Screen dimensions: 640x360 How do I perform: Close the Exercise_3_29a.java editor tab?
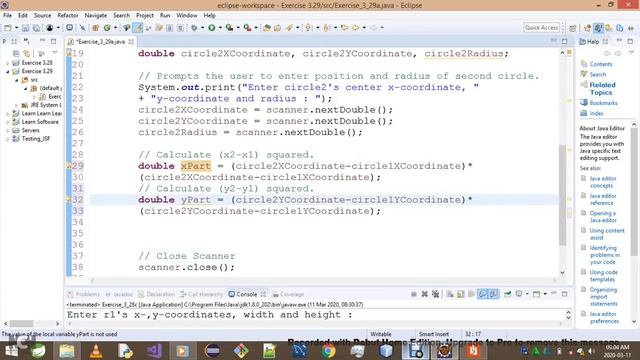click(131, 42)
